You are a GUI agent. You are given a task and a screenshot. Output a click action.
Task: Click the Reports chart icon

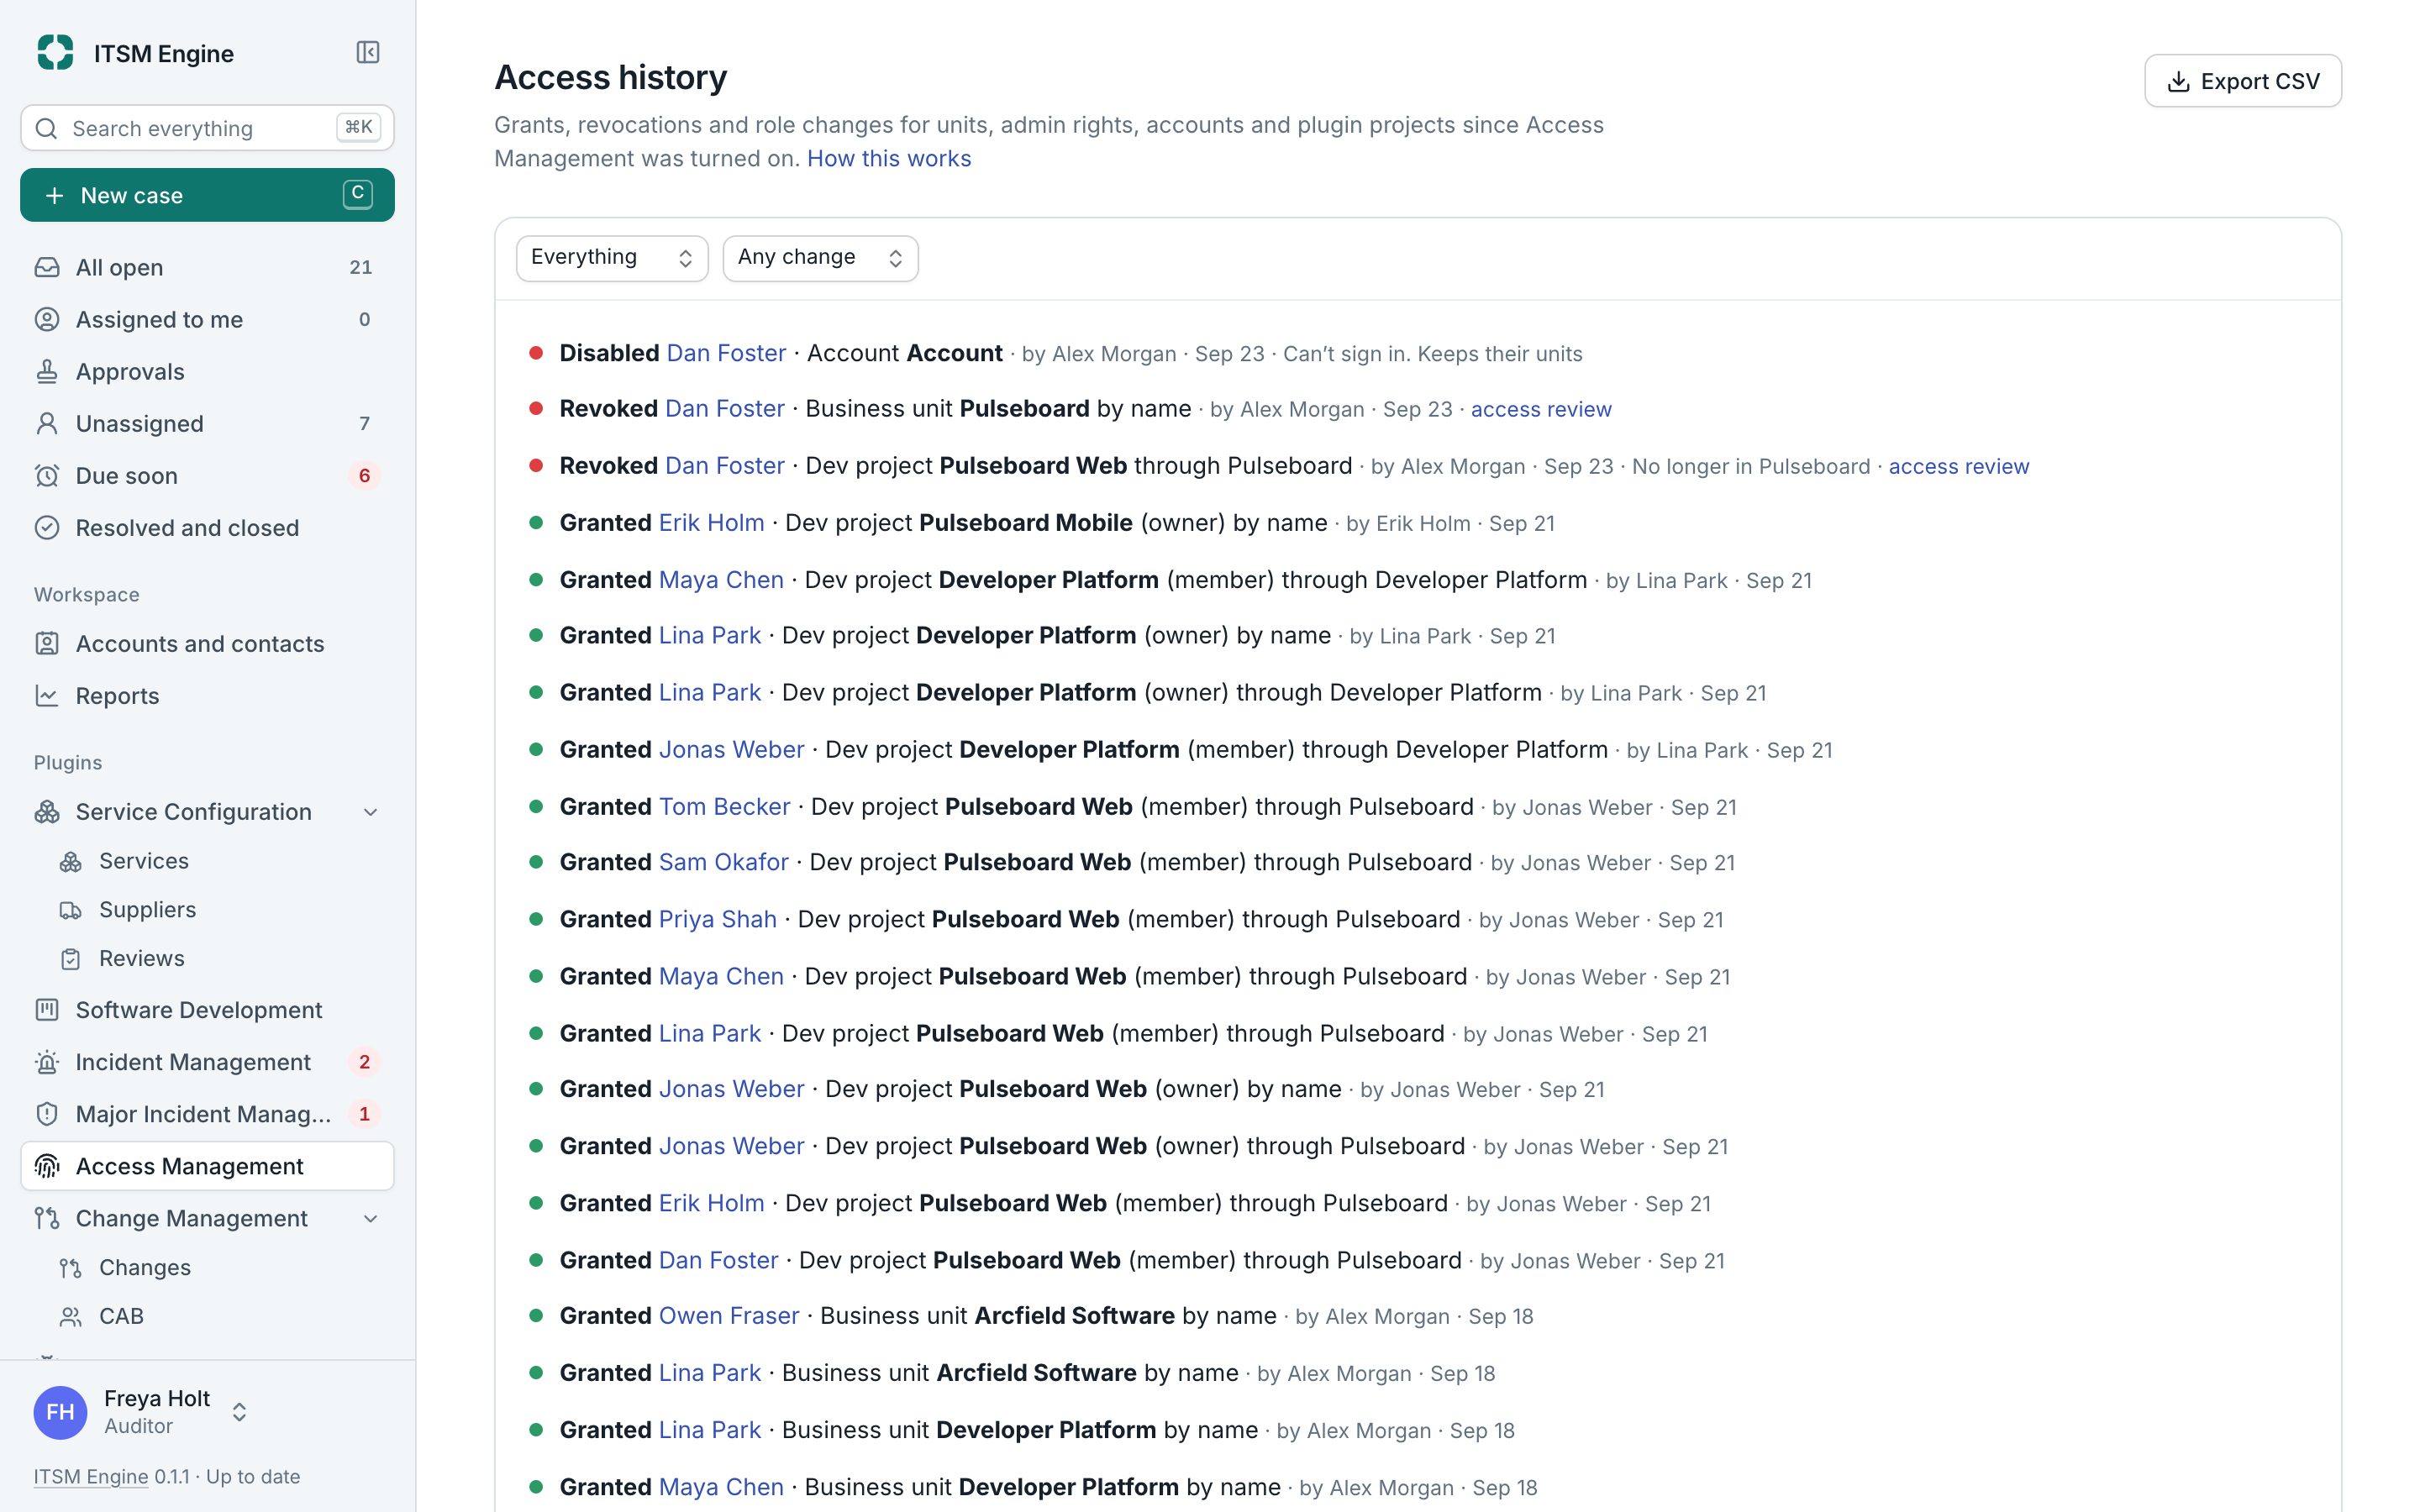[47, 695]
